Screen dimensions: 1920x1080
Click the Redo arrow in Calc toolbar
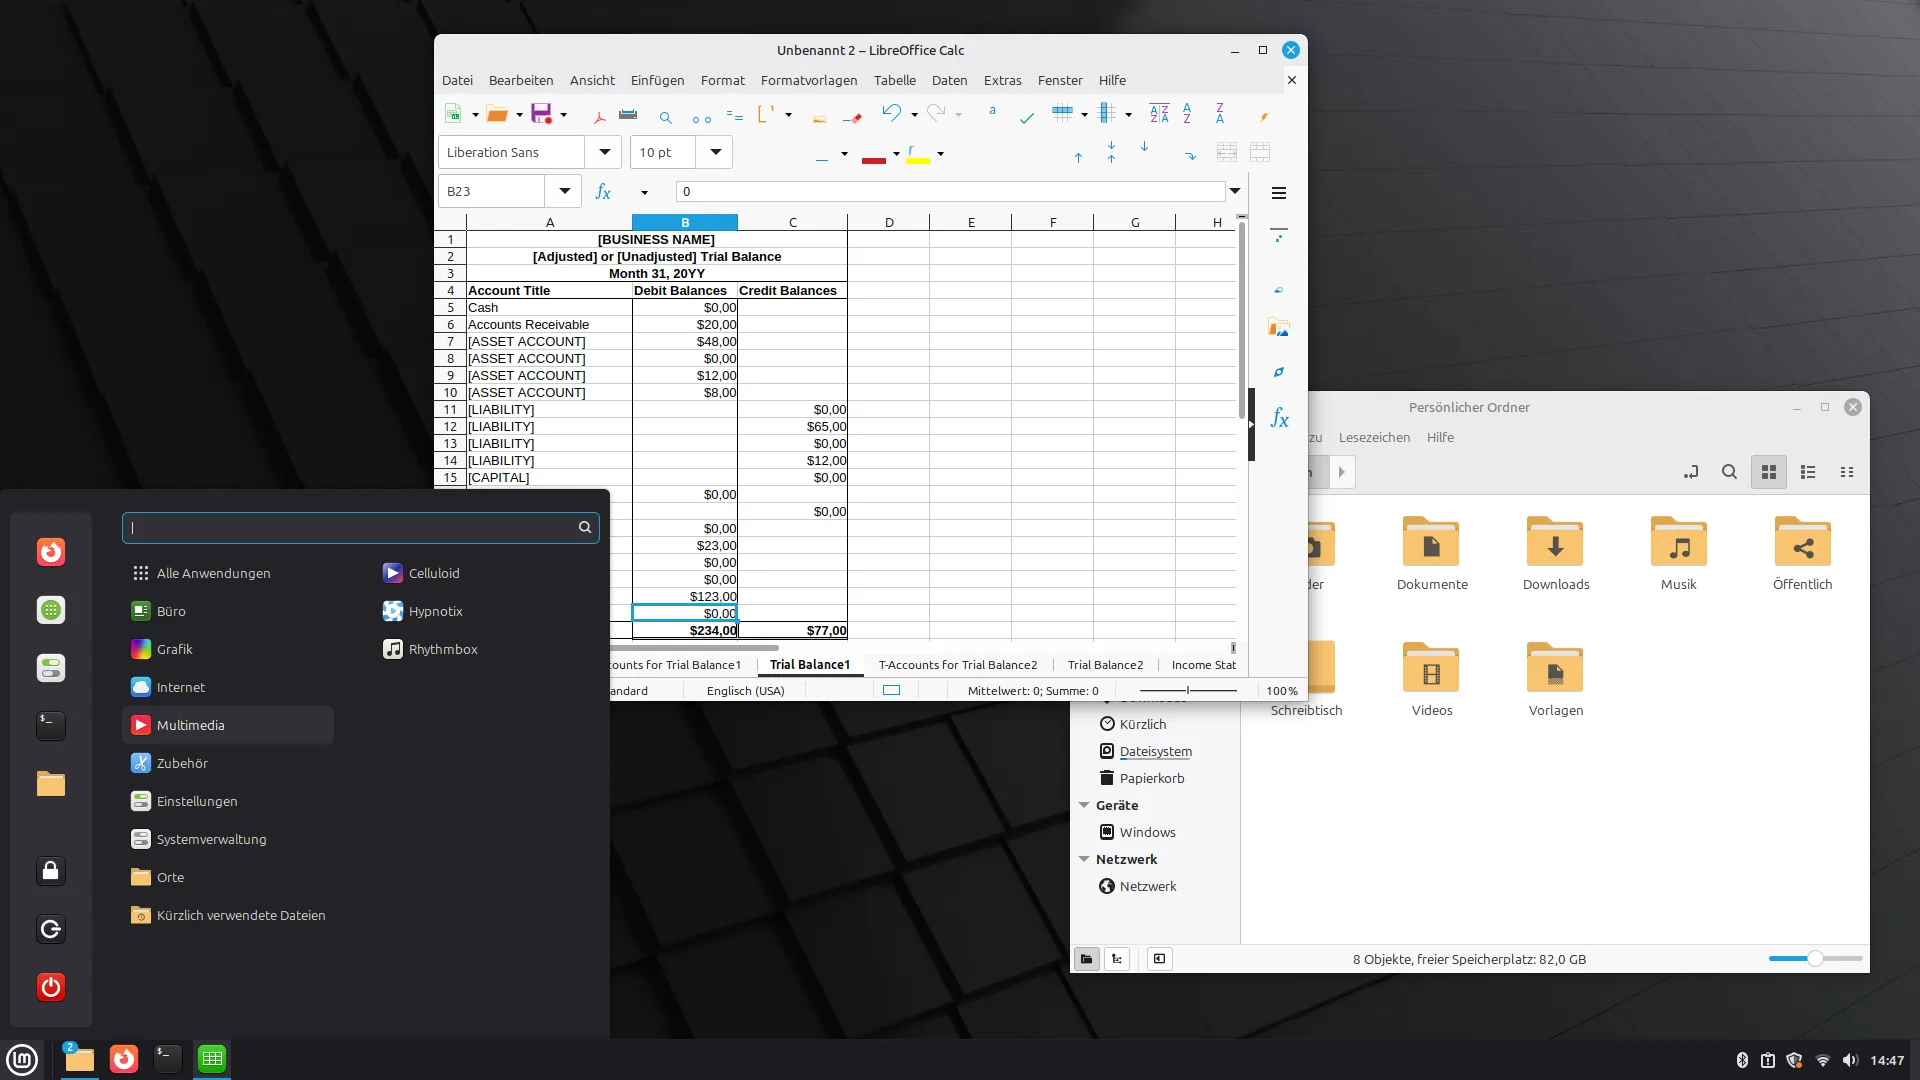coord(935,113)
